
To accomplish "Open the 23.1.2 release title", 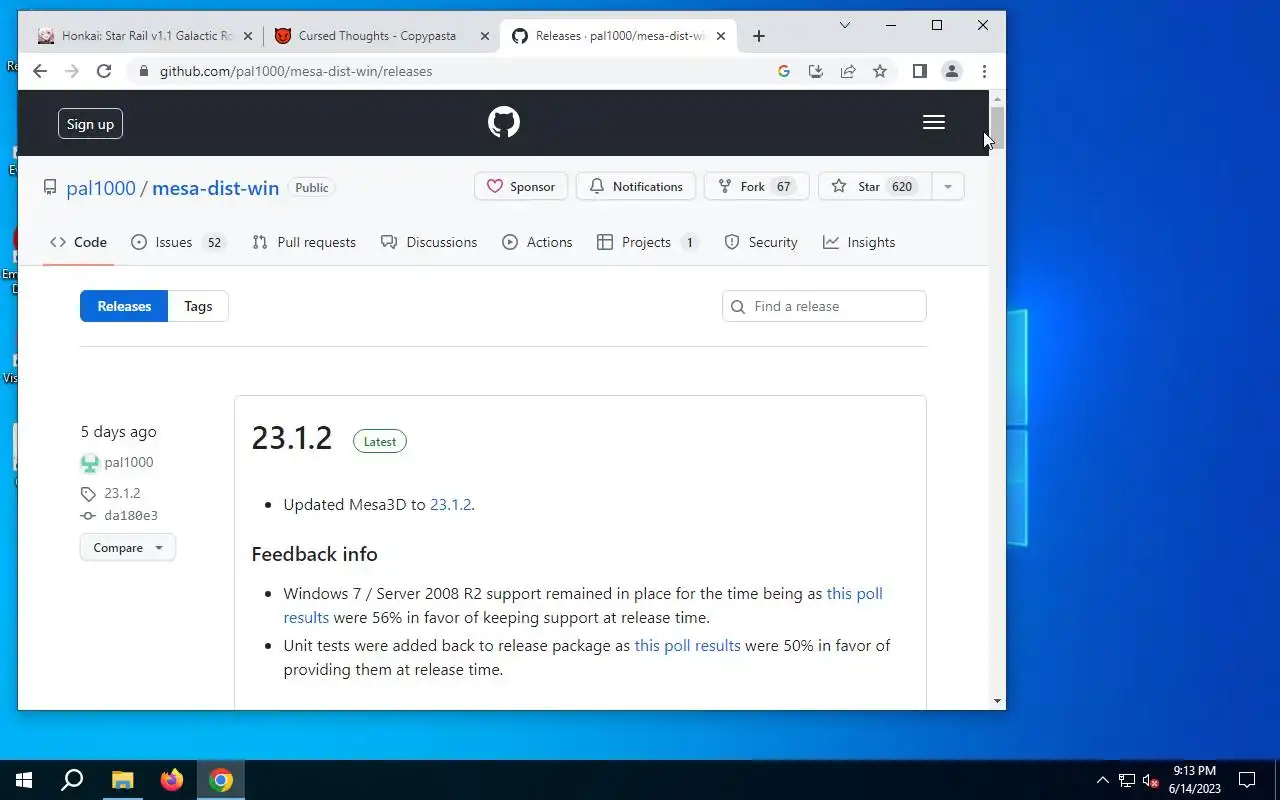I will [291, 438].
